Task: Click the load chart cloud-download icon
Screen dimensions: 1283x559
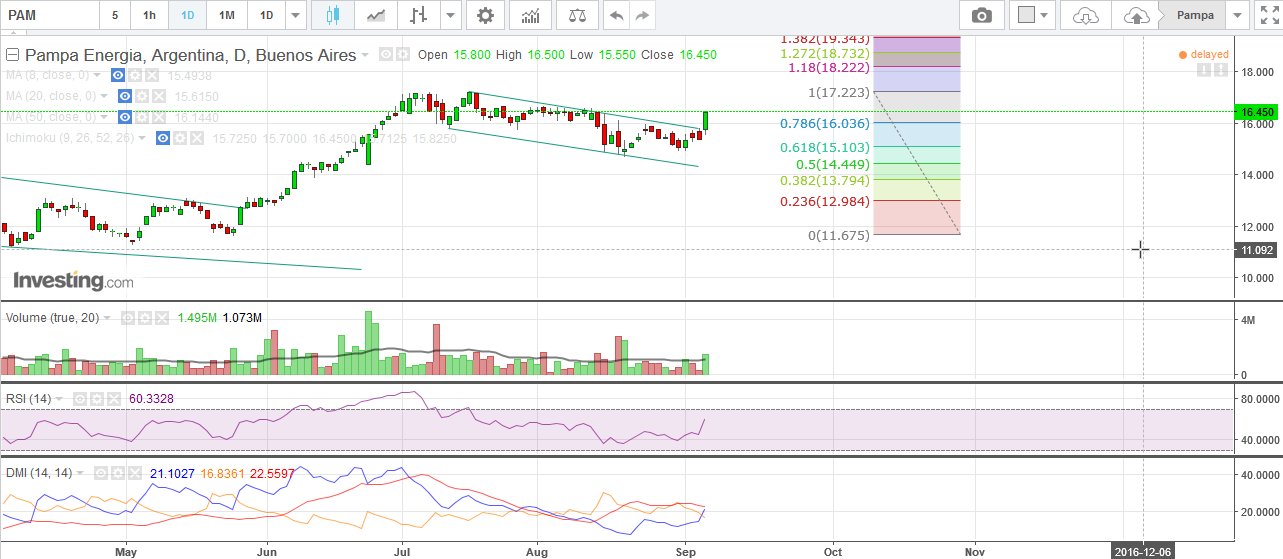Action: pos(1085,15)
